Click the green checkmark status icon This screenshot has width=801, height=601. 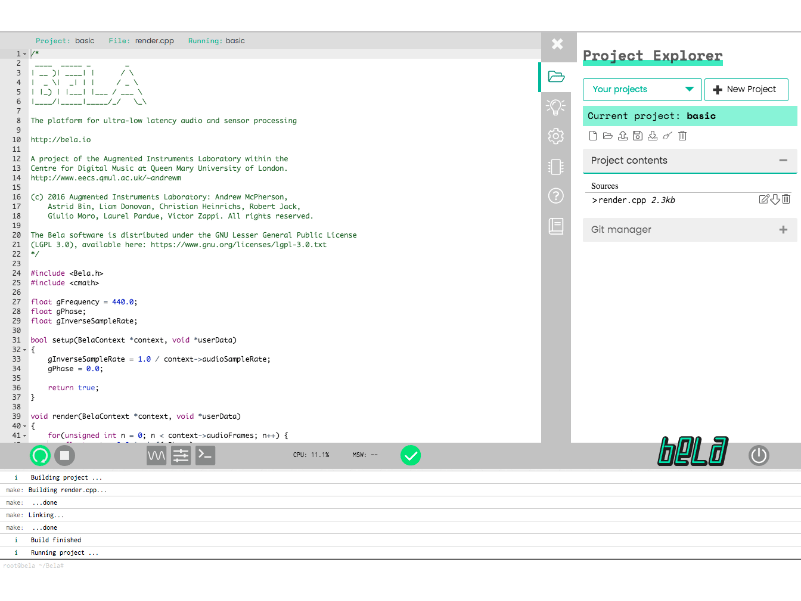coord(410,455)
